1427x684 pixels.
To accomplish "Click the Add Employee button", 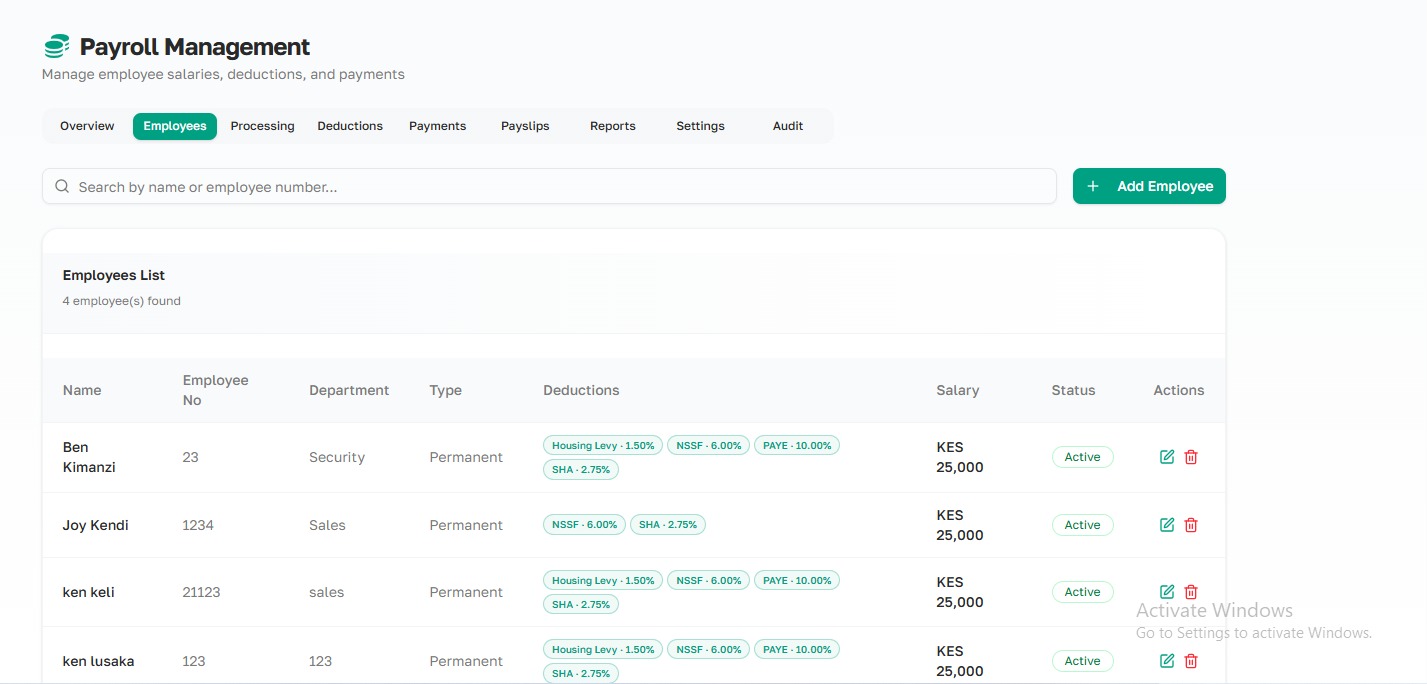I will (x=1149, y=186).
